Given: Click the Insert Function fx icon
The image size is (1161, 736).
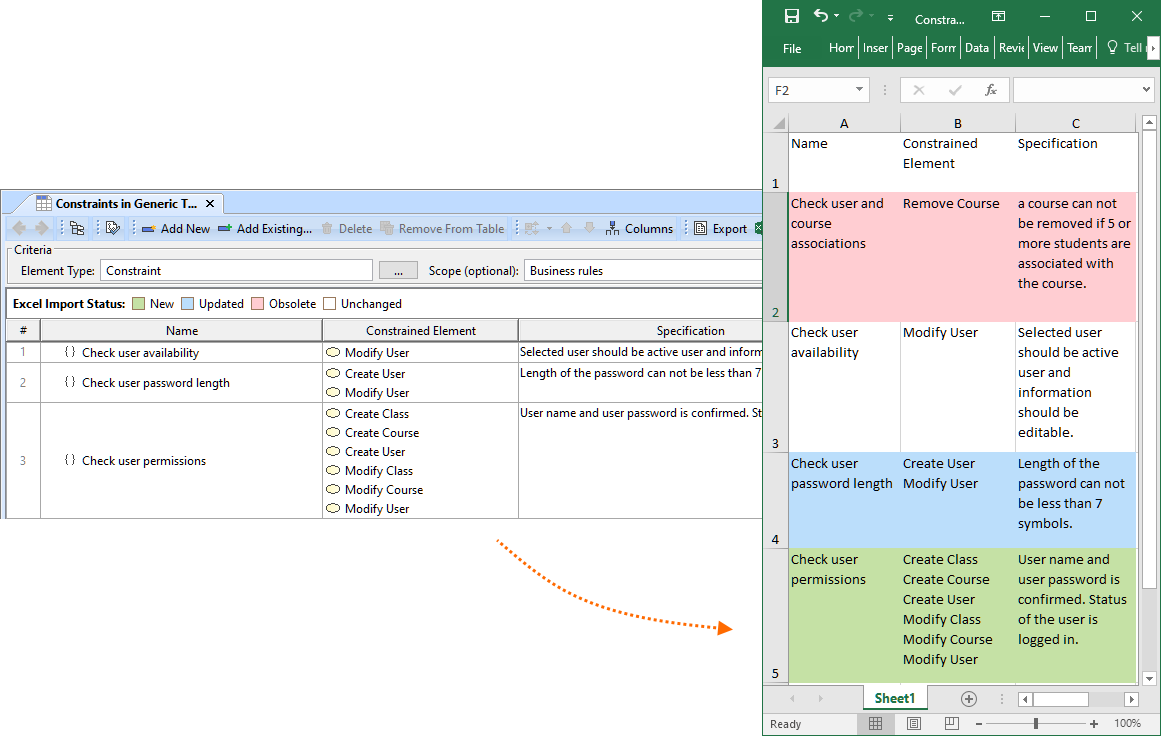Looking at the screenshot, I should pyautogui.click(x=990, y=90).
